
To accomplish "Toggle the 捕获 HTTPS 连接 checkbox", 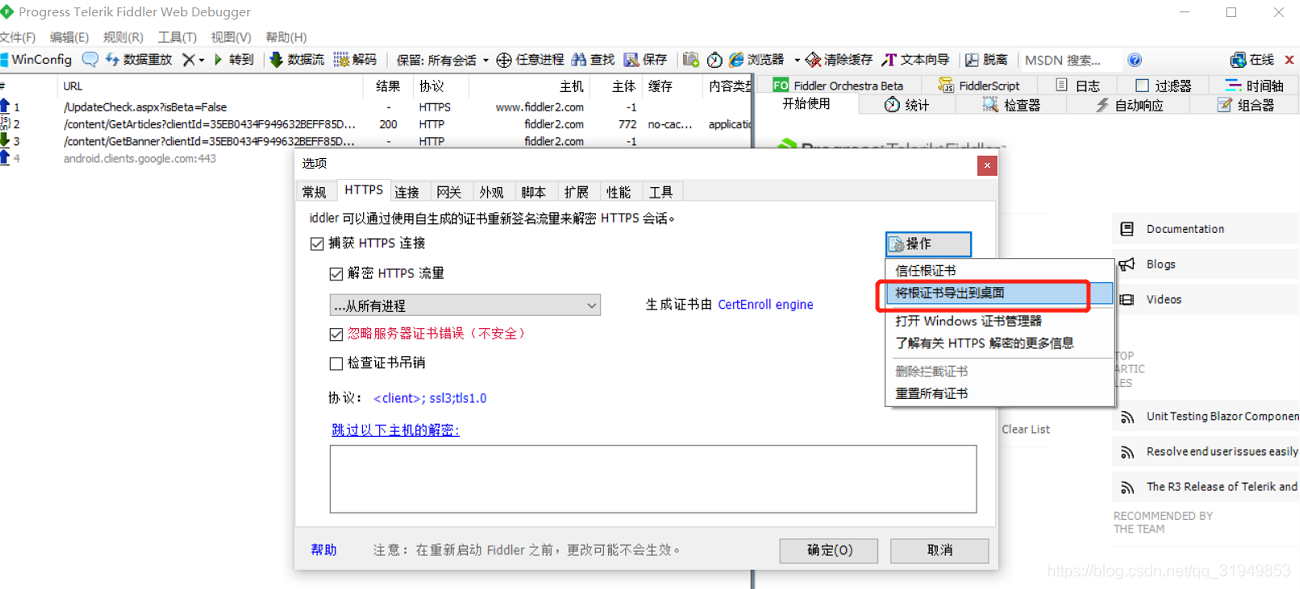I will click(317, 243).
